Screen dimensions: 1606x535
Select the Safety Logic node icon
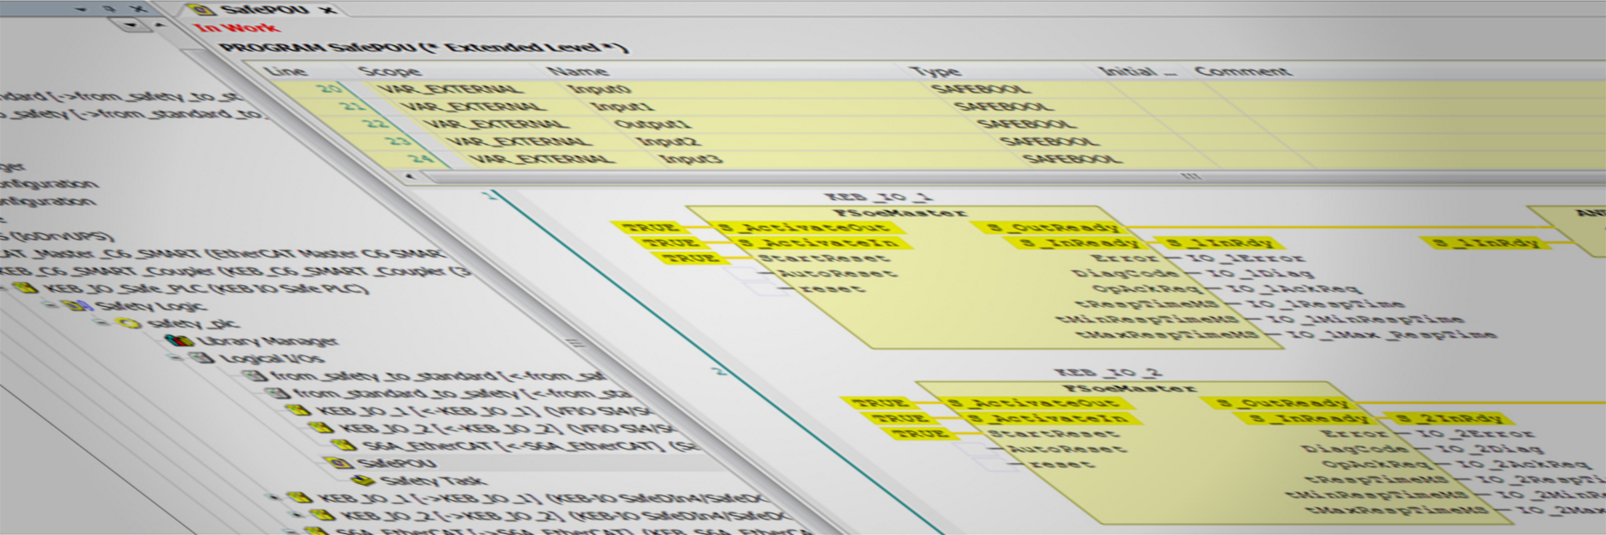78,304
